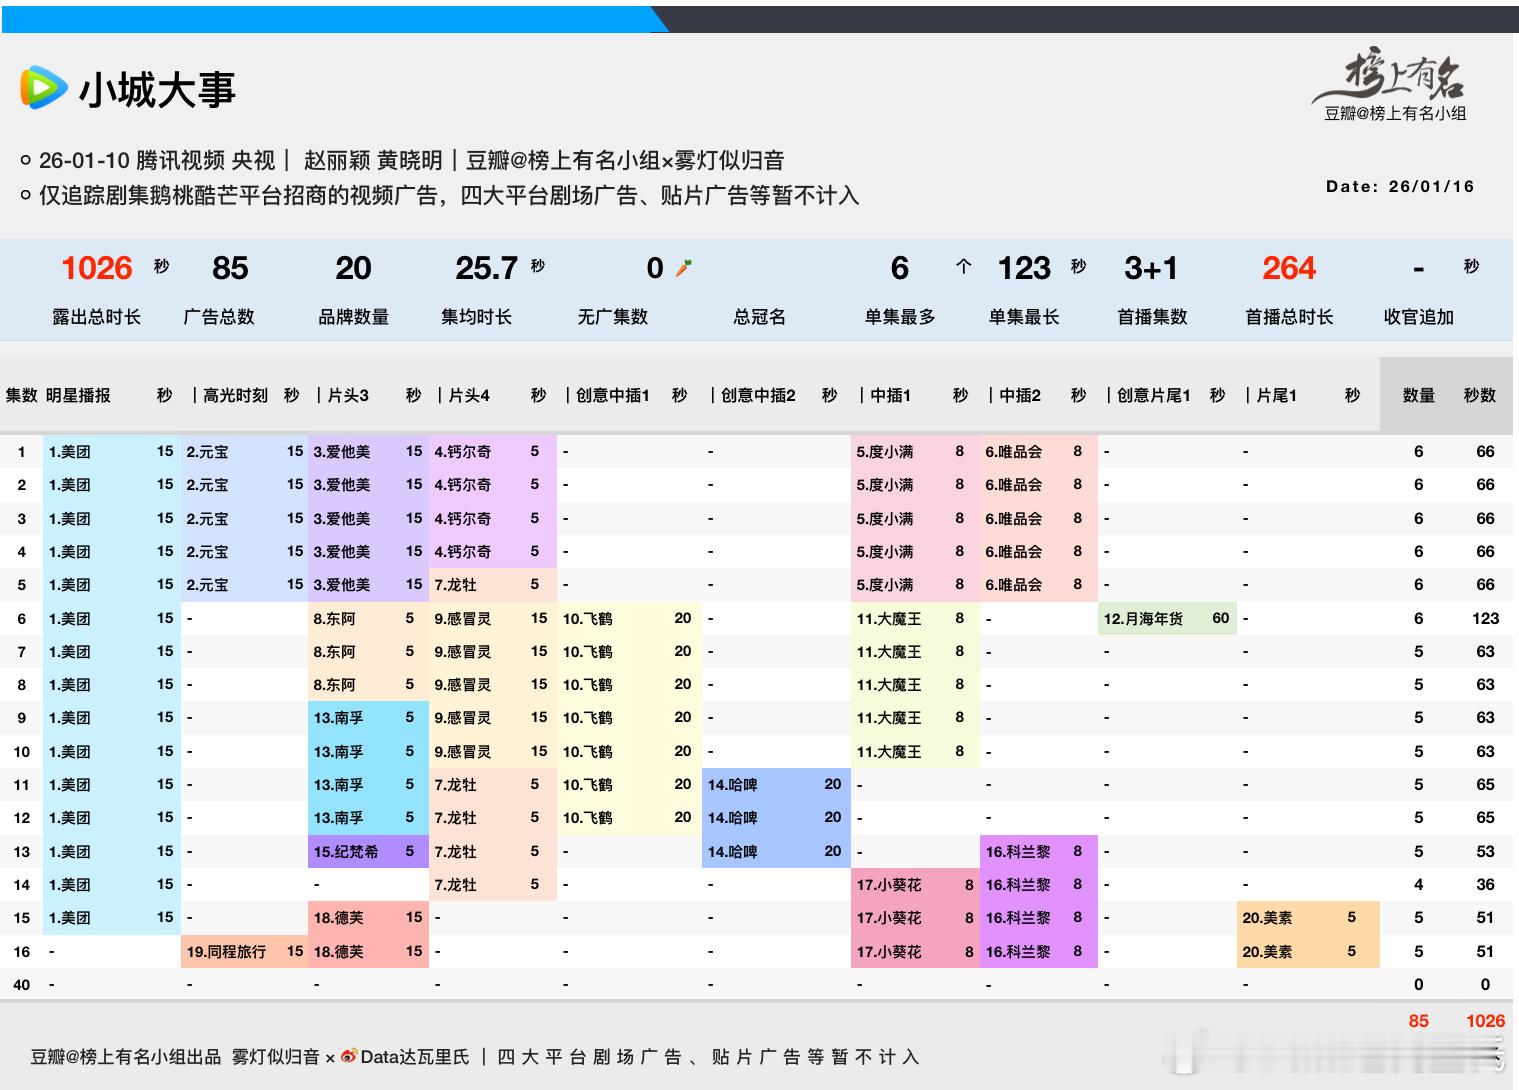Click the Tencent Video play logo
This screenshot has width=1519, height=1090.
[44, 88]
